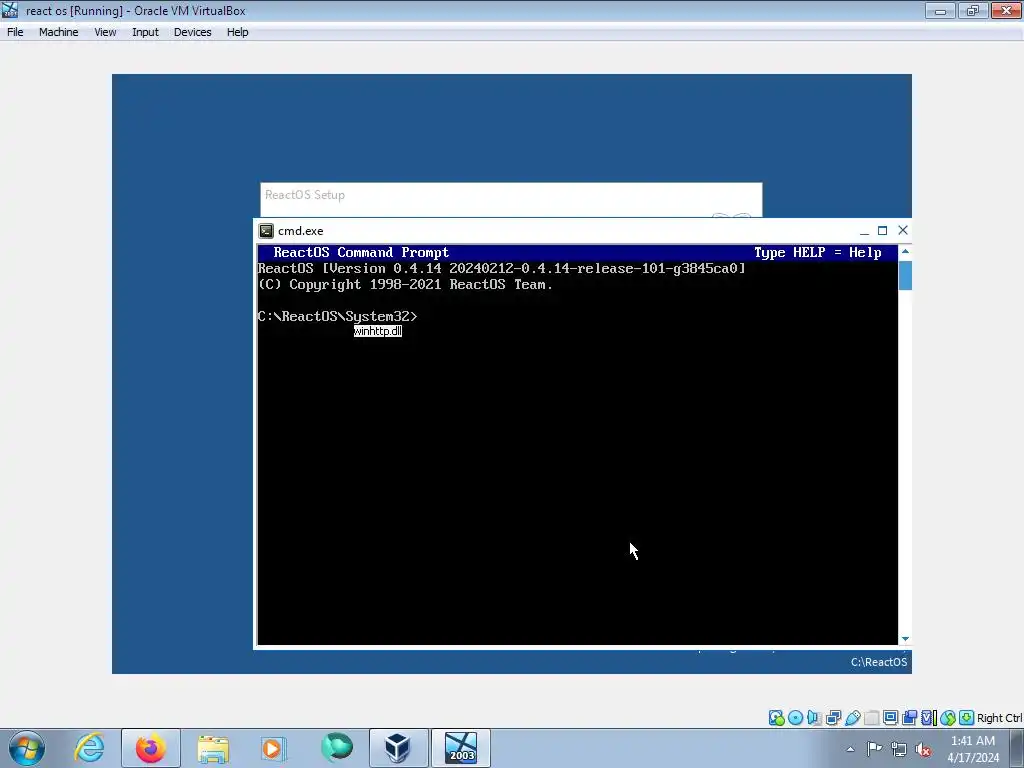This screenshot has height=768, width=1024.
Task: Open the Windows Start menu
Action: [26, 748]
